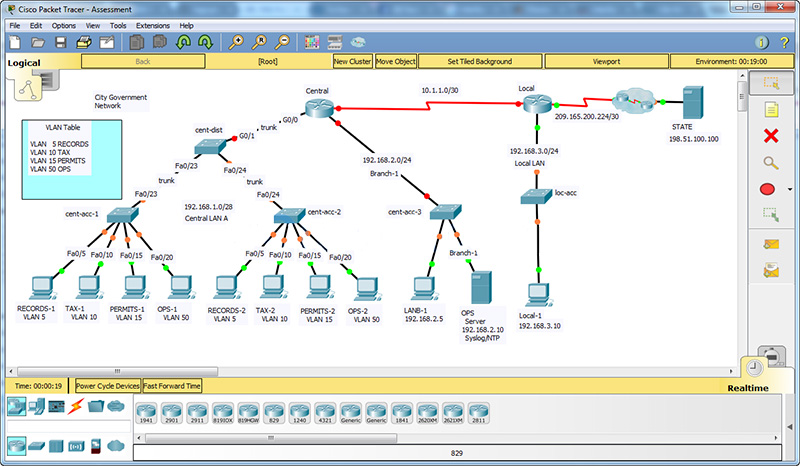Select the Security subcategory icon
800x466 pixels.
click(x=95, y=446)
